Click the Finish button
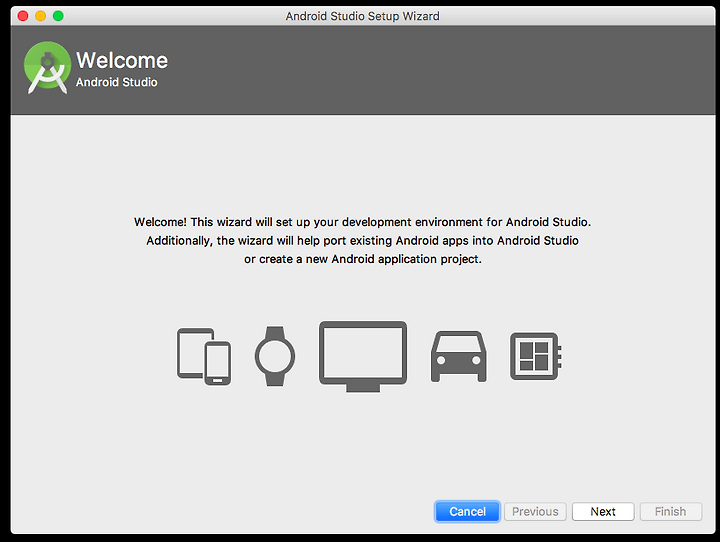 tap(670, 511)
